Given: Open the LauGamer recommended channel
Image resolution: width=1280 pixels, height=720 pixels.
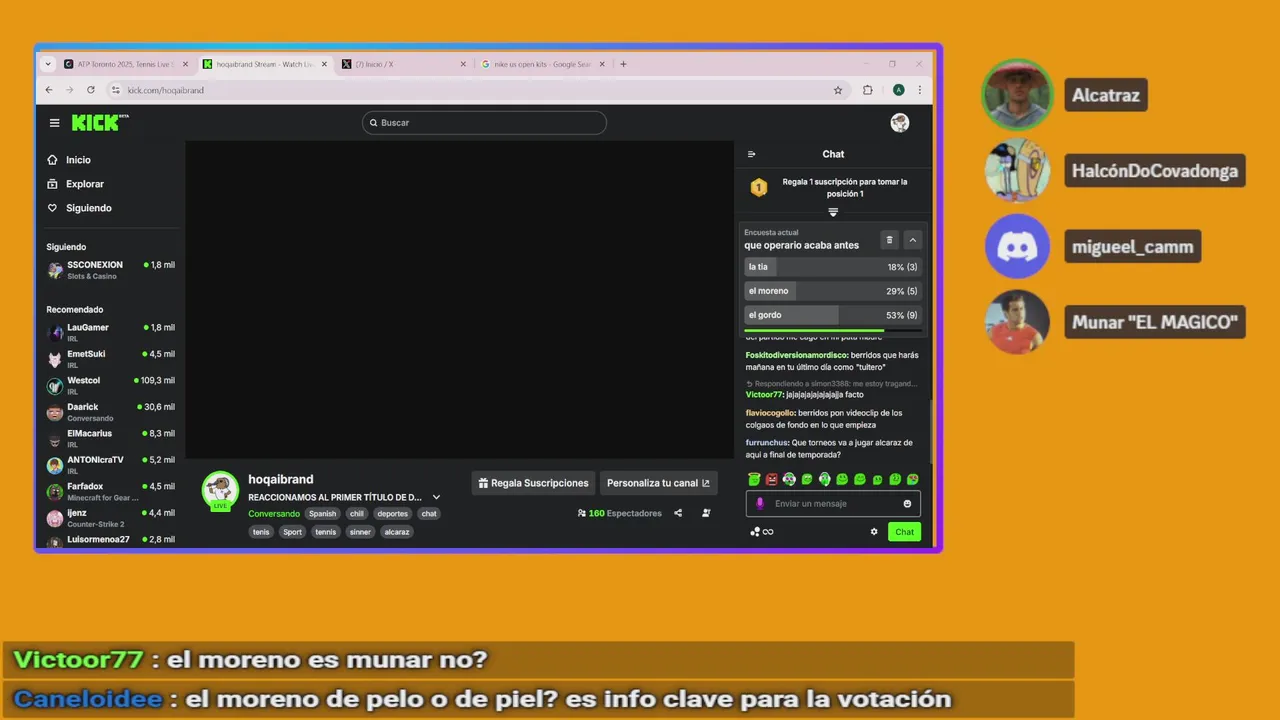Looking at the screenshot, I should (x=110, y=333).
